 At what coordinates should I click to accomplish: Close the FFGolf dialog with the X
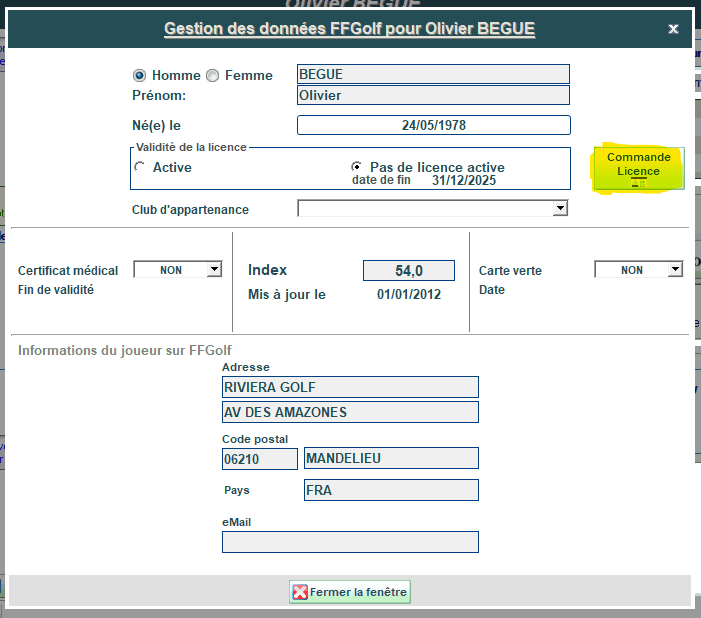point(673,29)
